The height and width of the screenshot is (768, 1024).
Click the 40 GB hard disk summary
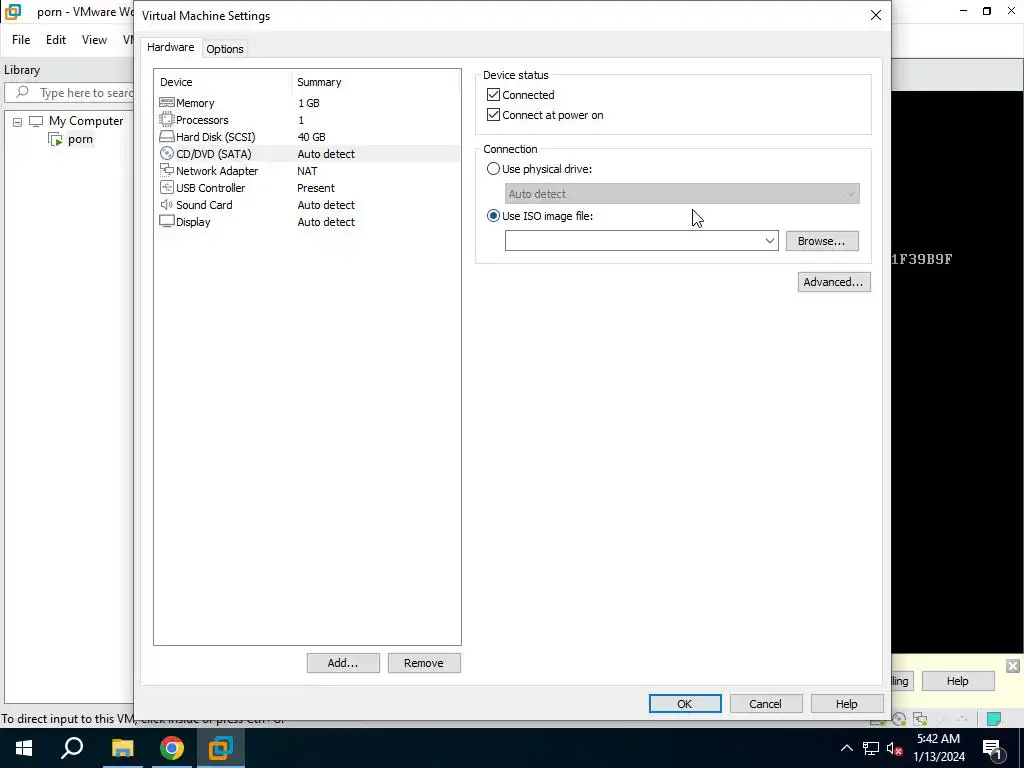[x=312, y=136]
